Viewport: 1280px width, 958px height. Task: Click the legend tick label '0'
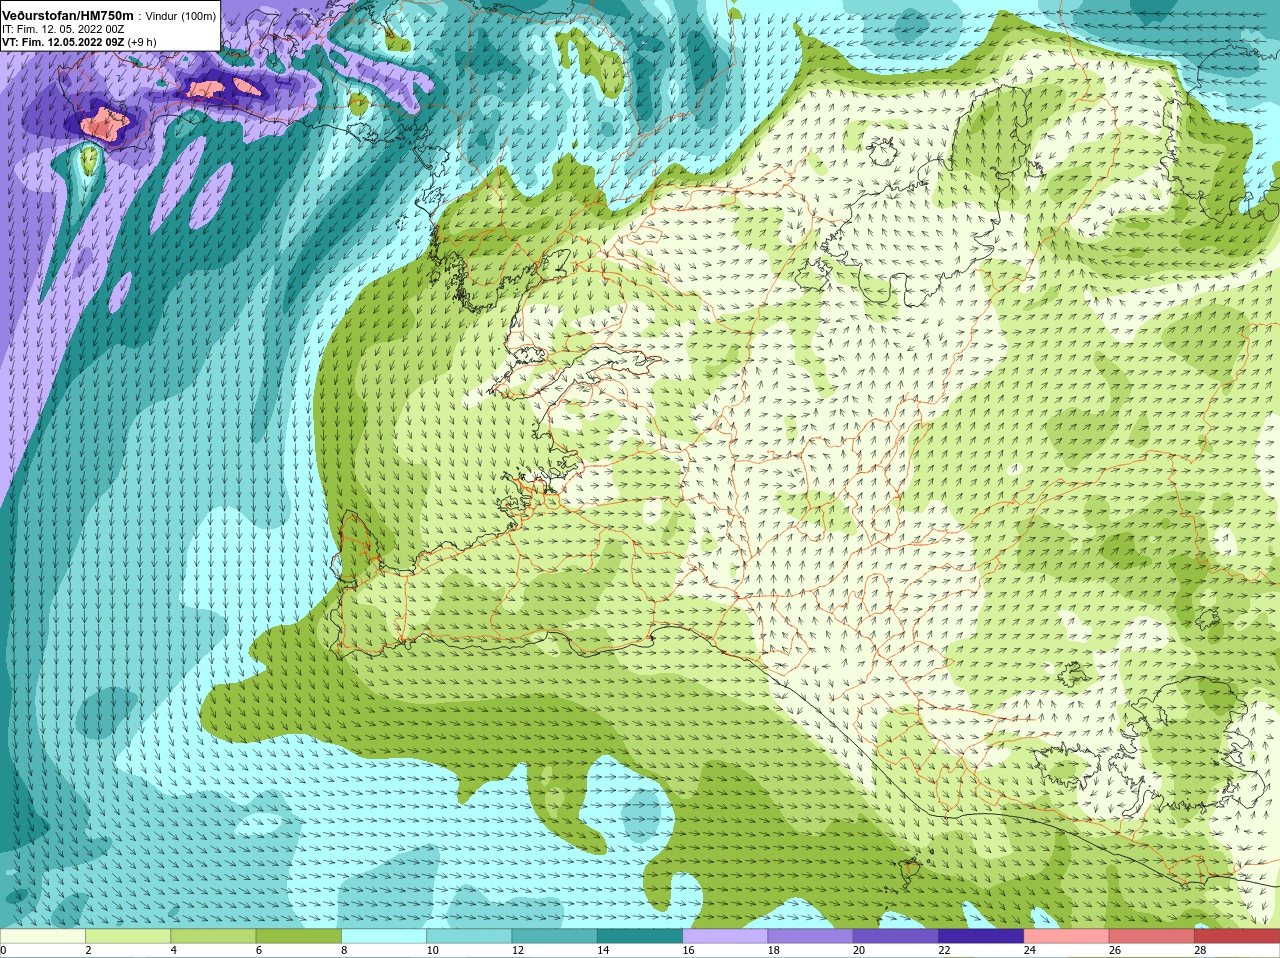(3, 950)
